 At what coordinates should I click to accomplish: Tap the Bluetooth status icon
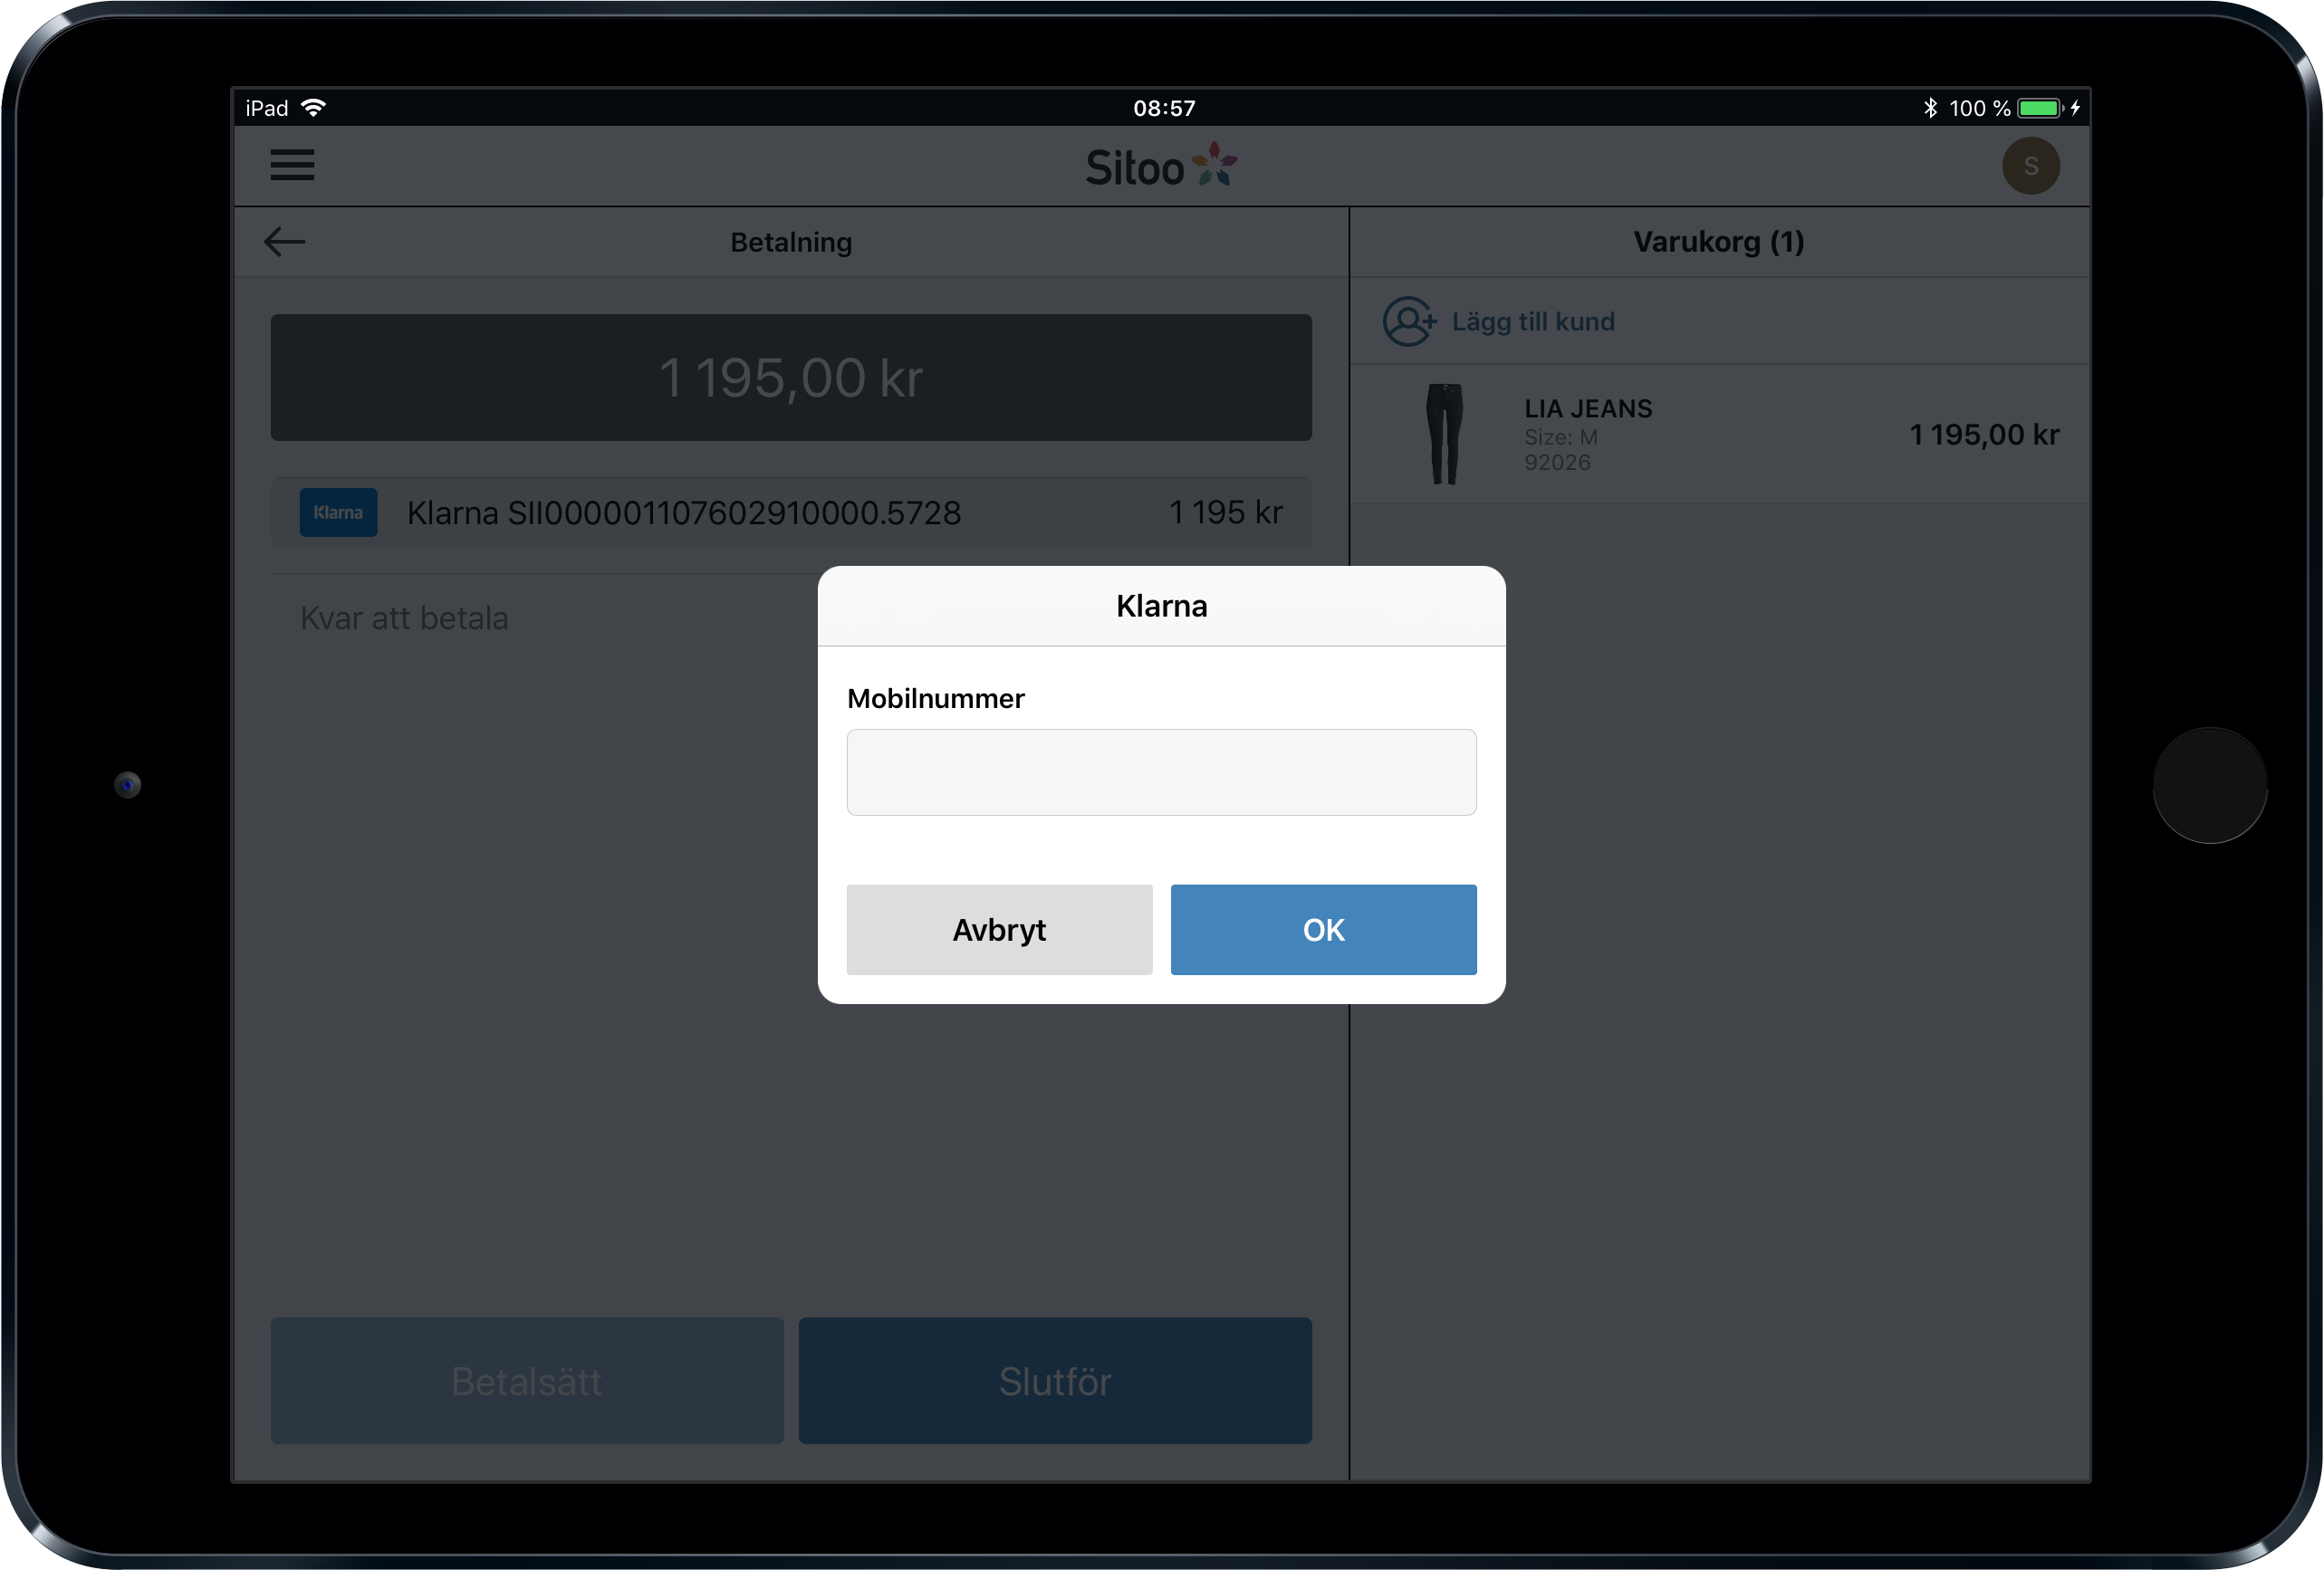pos(1930,108)
